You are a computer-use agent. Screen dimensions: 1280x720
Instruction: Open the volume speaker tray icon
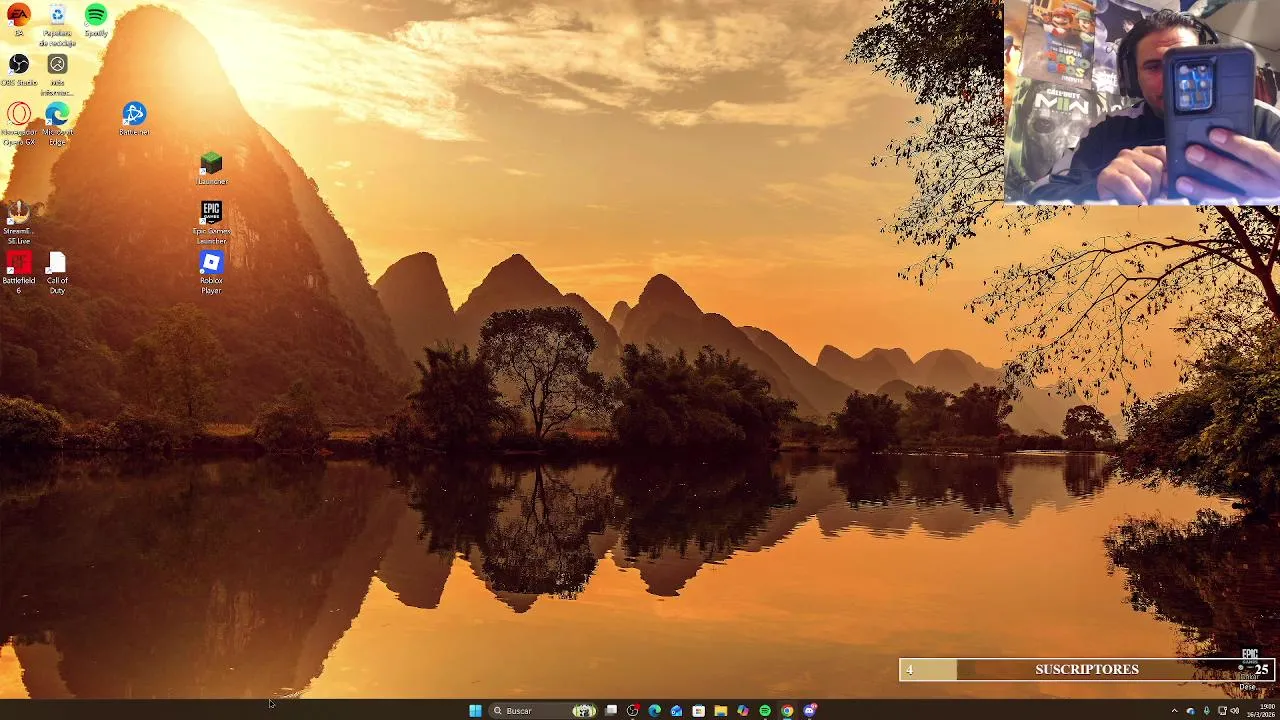click(1235, 711)
